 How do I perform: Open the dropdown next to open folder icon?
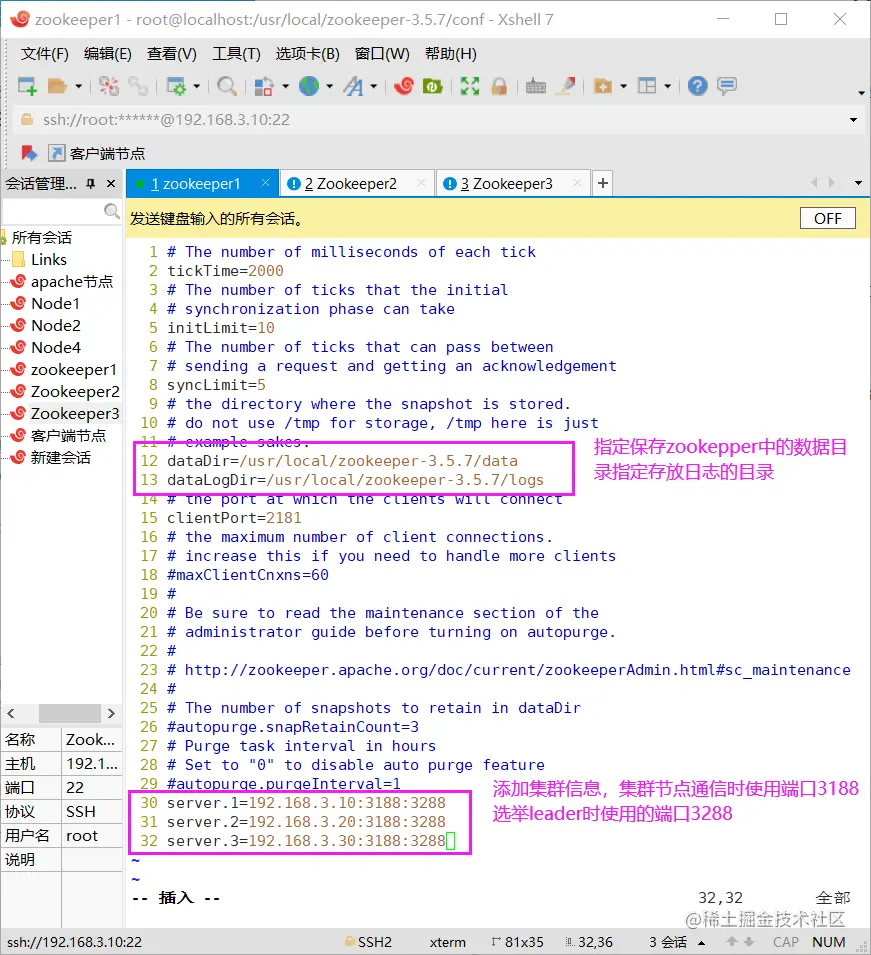[79, 86]
